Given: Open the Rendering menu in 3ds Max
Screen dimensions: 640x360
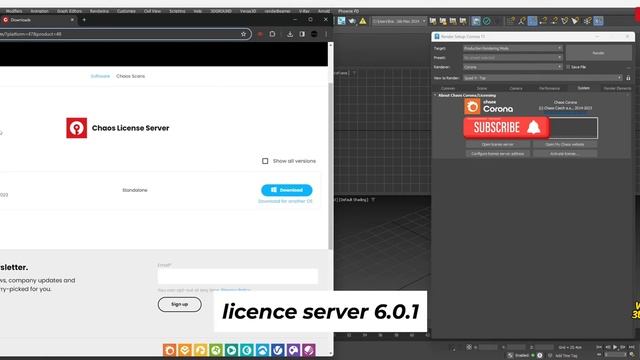Looking at the screenshot, I should (x=99, y=11).
